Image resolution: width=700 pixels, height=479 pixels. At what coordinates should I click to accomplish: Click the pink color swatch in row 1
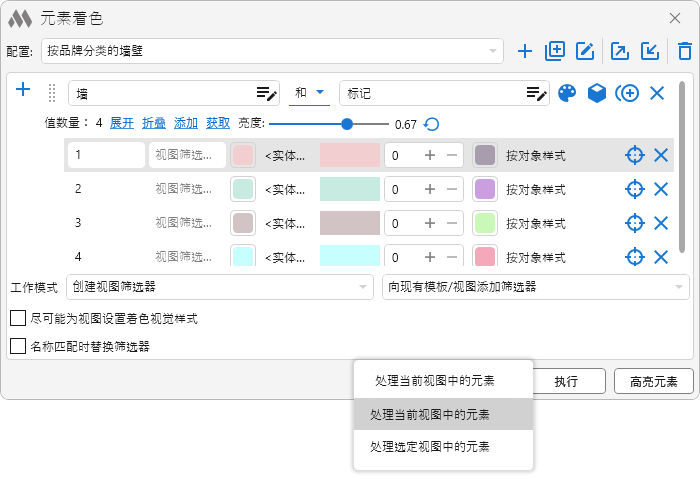point(243,155)
